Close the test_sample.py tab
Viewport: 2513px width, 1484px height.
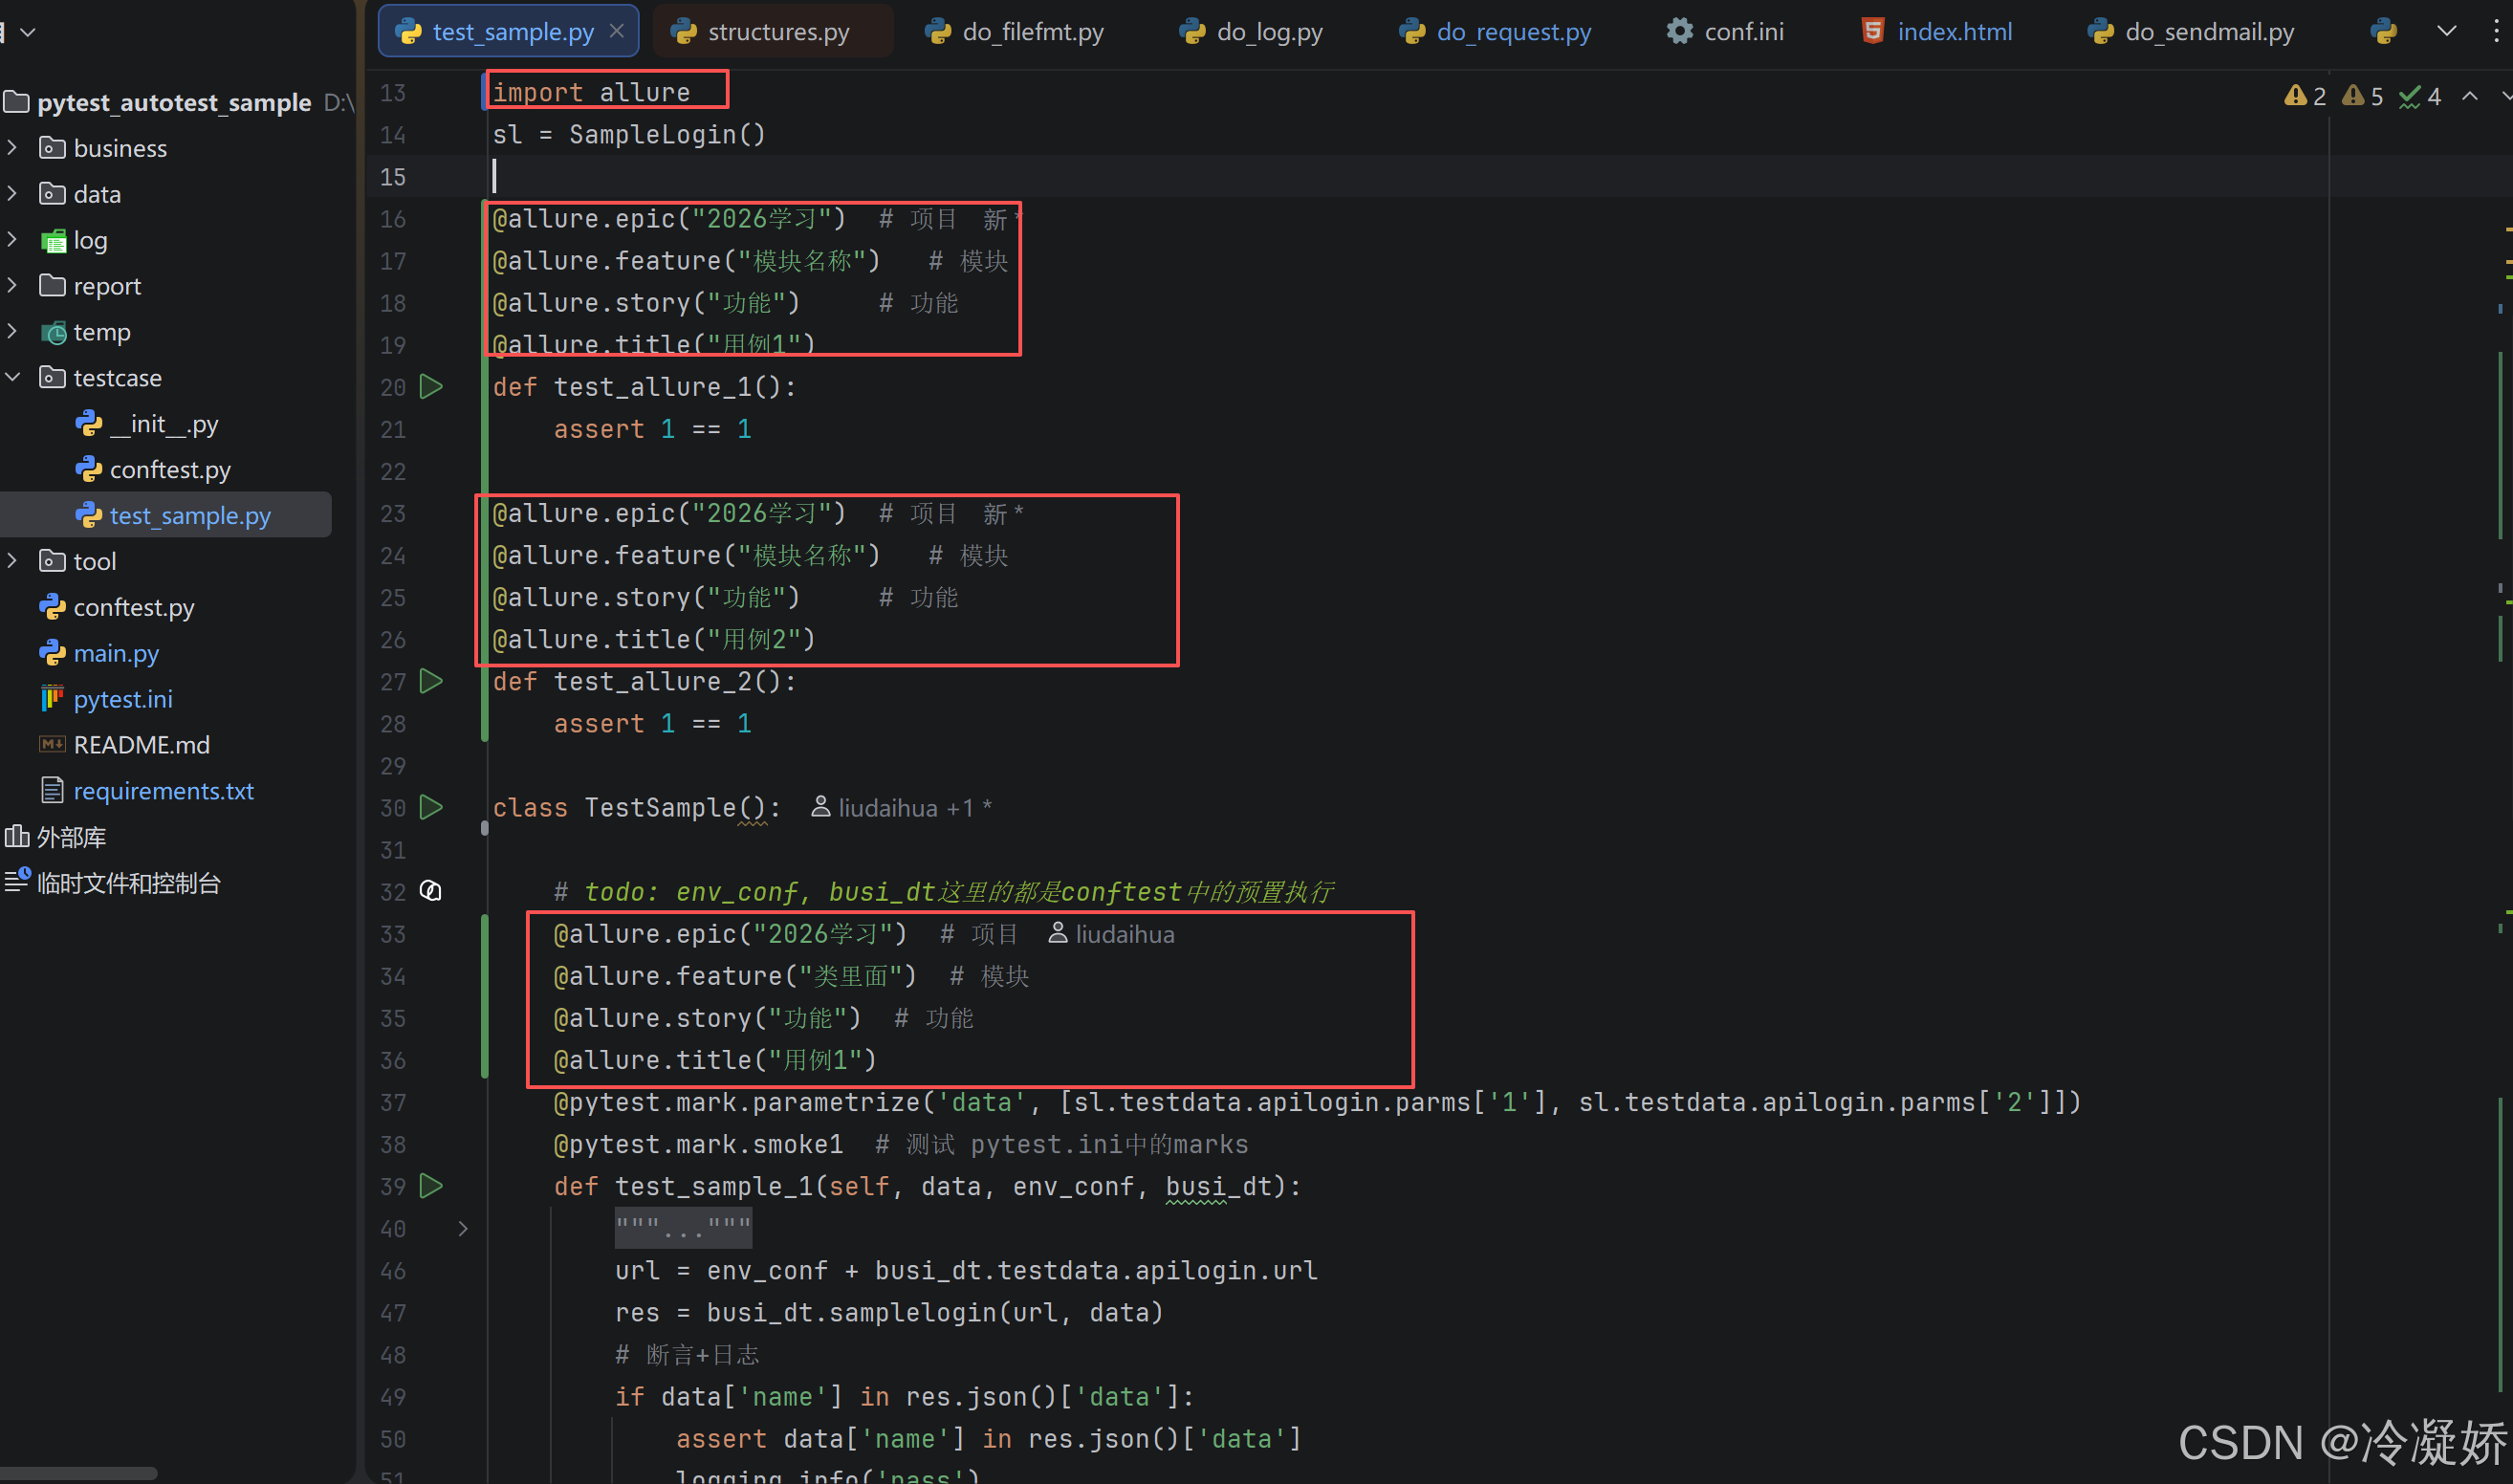tap(617, 31)
